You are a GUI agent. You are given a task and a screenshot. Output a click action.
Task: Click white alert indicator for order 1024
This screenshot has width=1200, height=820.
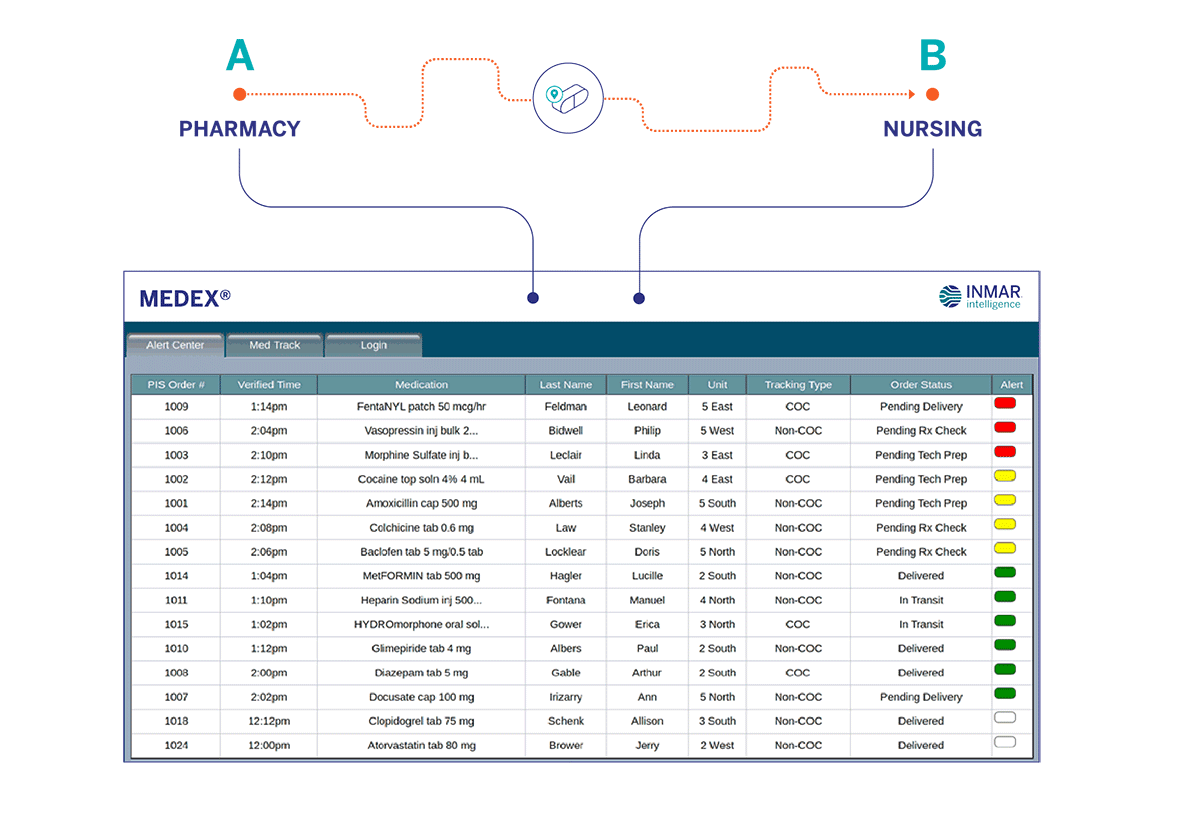(1005, 742)
